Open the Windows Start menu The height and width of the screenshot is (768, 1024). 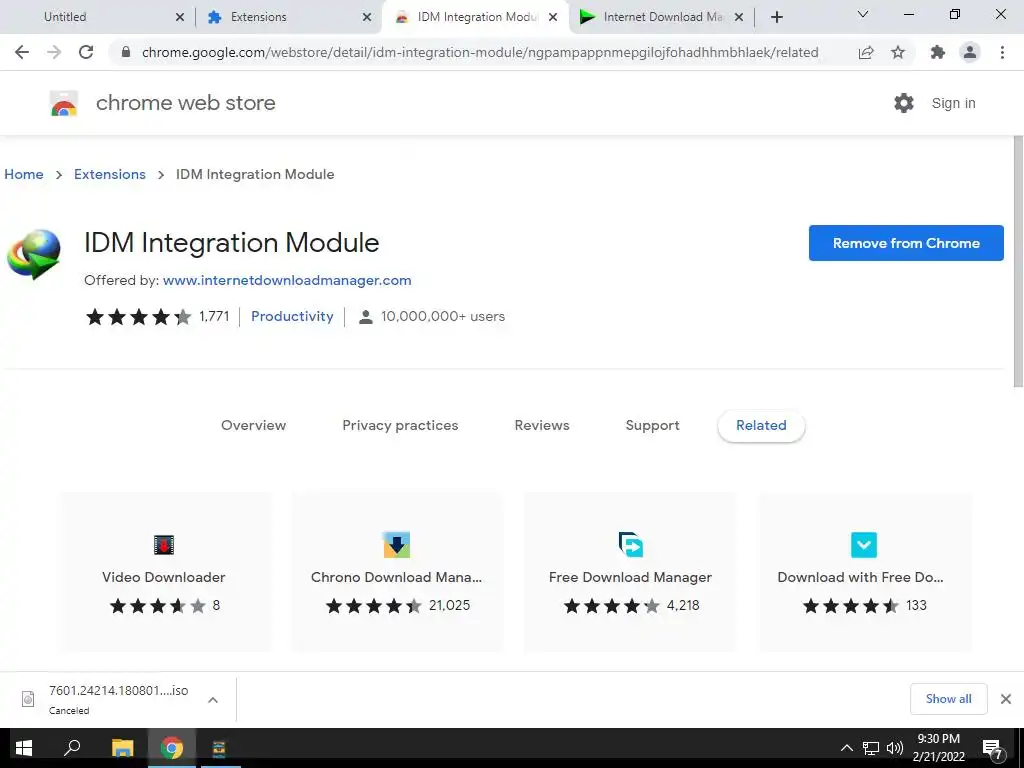click(24, 748)
